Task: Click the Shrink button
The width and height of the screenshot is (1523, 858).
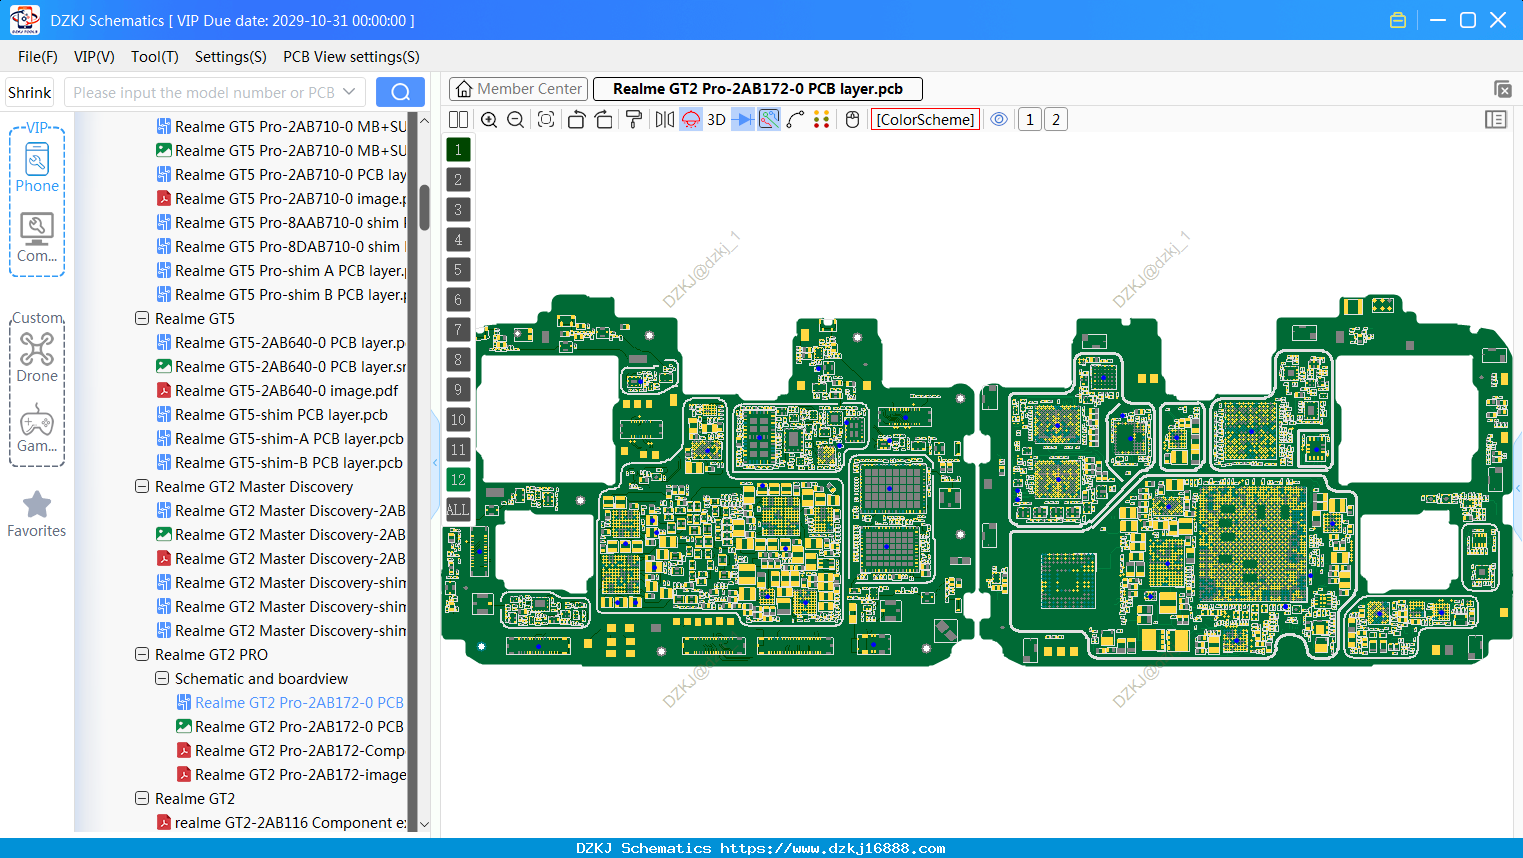Action: click(30, 93)
